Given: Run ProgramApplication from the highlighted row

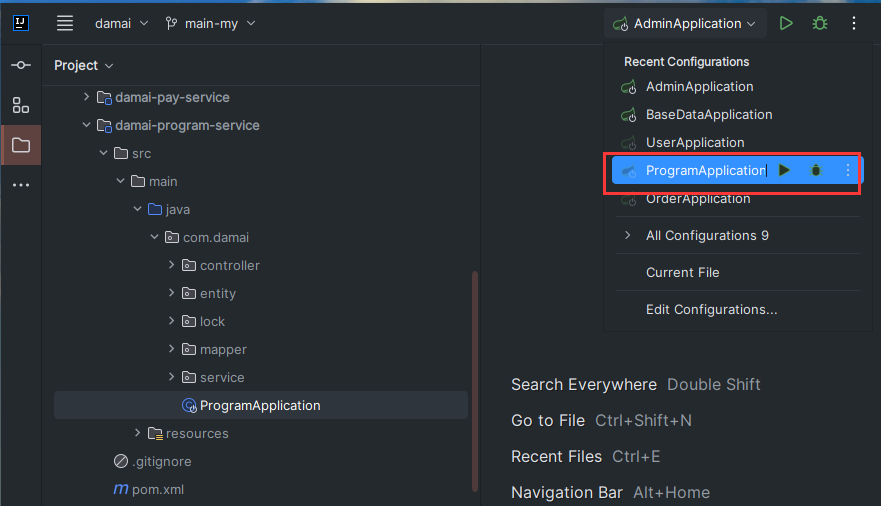Looking at the screenshot, I should 784,170.
